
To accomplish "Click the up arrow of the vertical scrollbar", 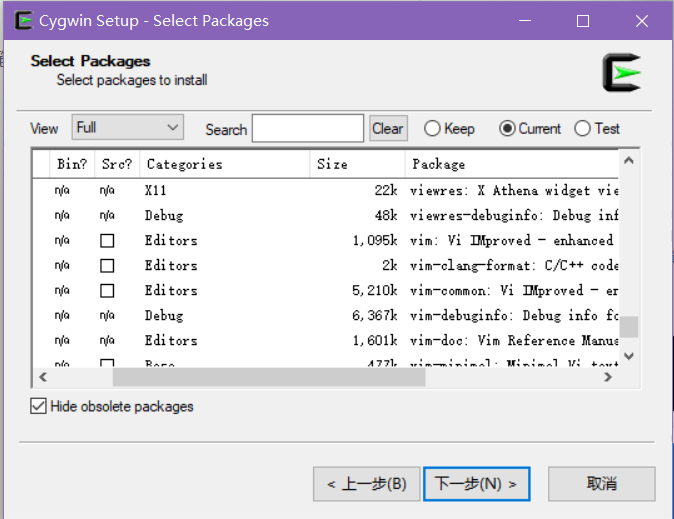I will [629, 160].
